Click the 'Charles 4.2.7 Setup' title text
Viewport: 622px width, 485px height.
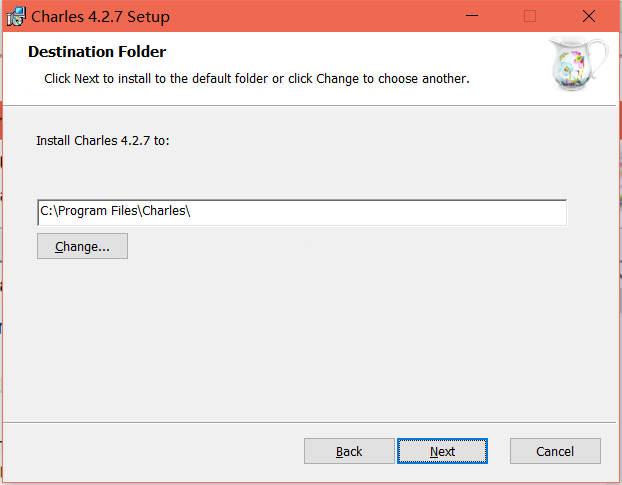[100, 17]
